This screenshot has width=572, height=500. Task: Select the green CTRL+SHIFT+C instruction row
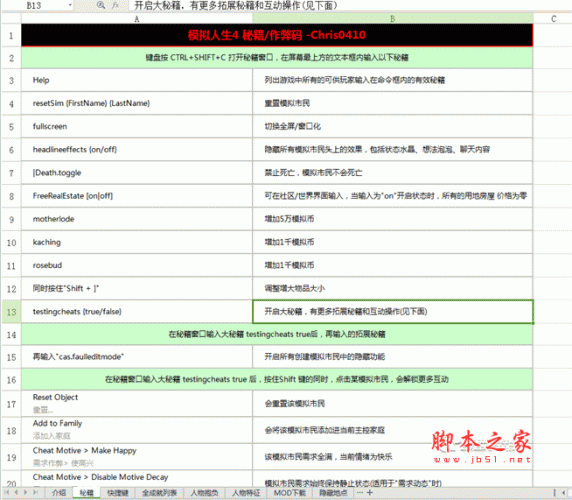[x=277, y=58]
